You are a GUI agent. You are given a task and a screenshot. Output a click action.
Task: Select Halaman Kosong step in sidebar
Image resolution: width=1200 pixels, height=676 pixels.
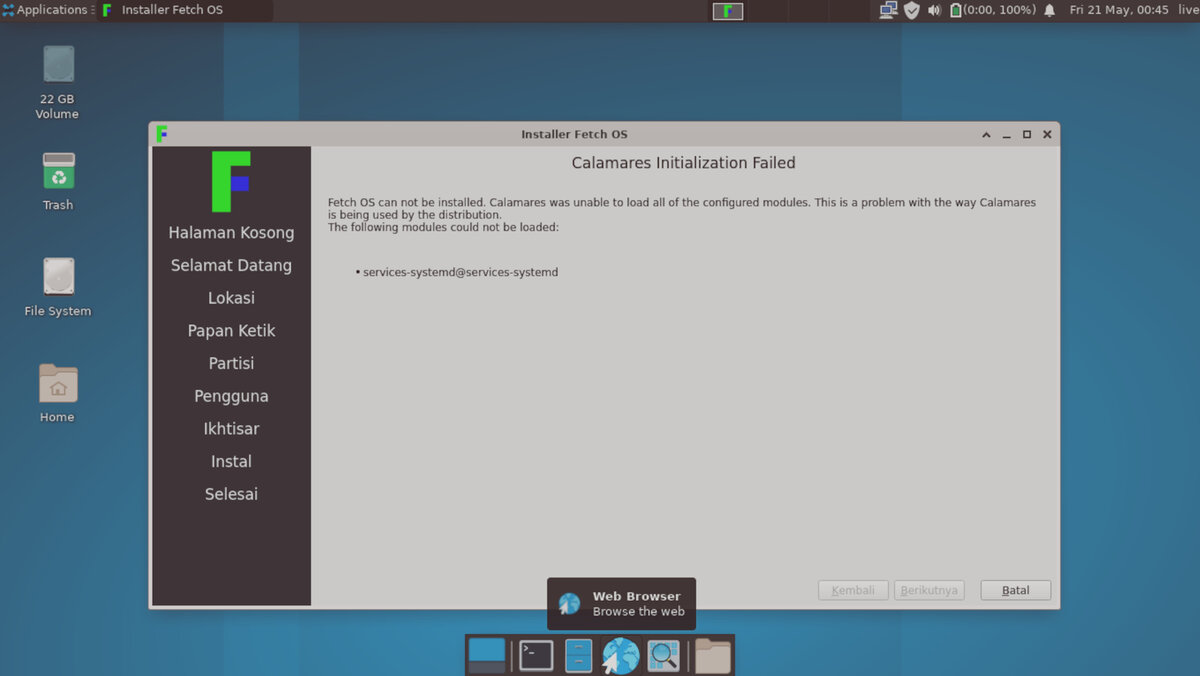click(x=231, y=233)
